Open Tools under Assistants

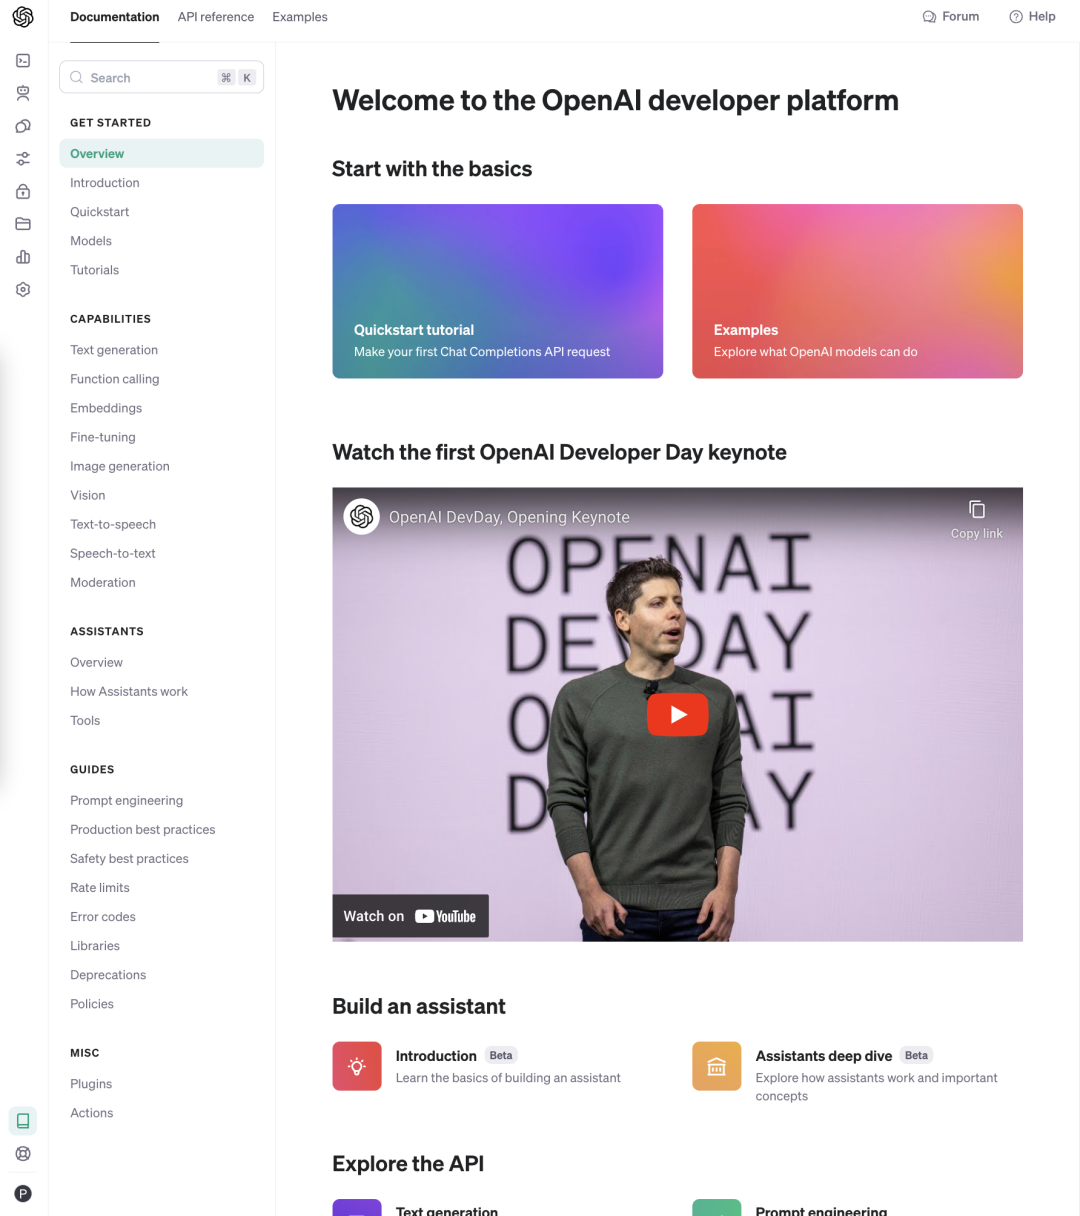85,720
